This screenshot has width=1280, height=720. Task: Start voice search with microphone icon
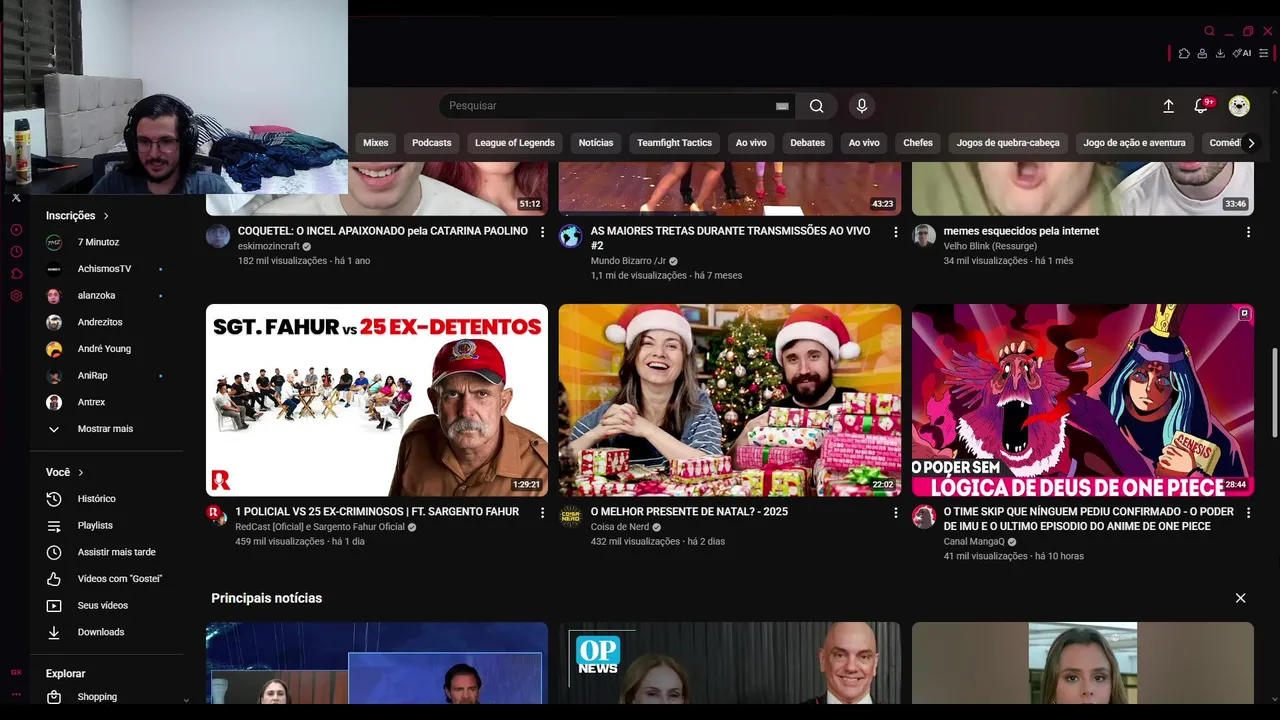click(x=862, y=106)
